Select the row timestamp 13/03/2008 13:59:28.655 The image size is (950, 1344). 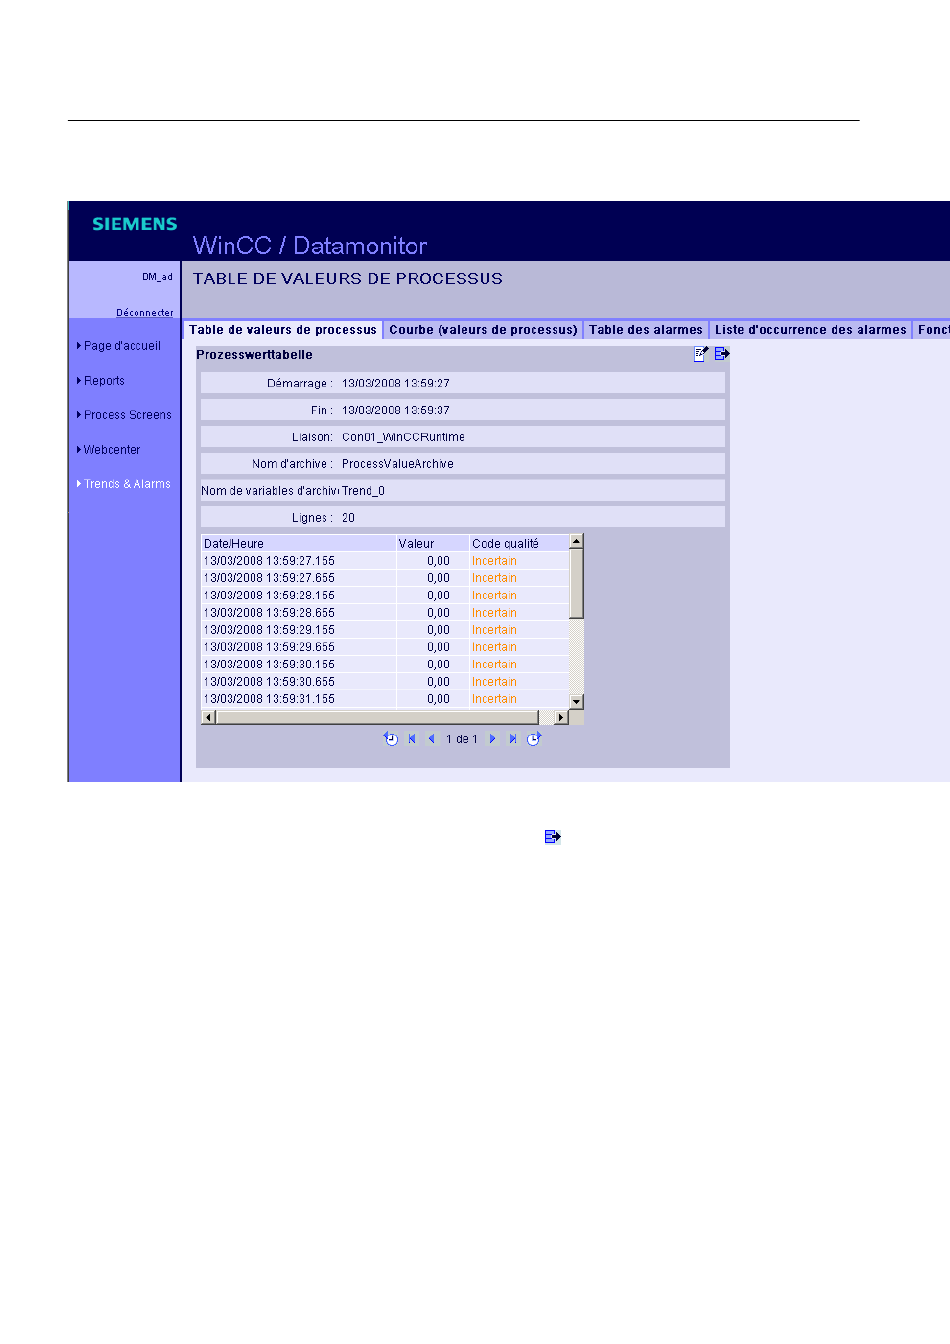point(269,613)
